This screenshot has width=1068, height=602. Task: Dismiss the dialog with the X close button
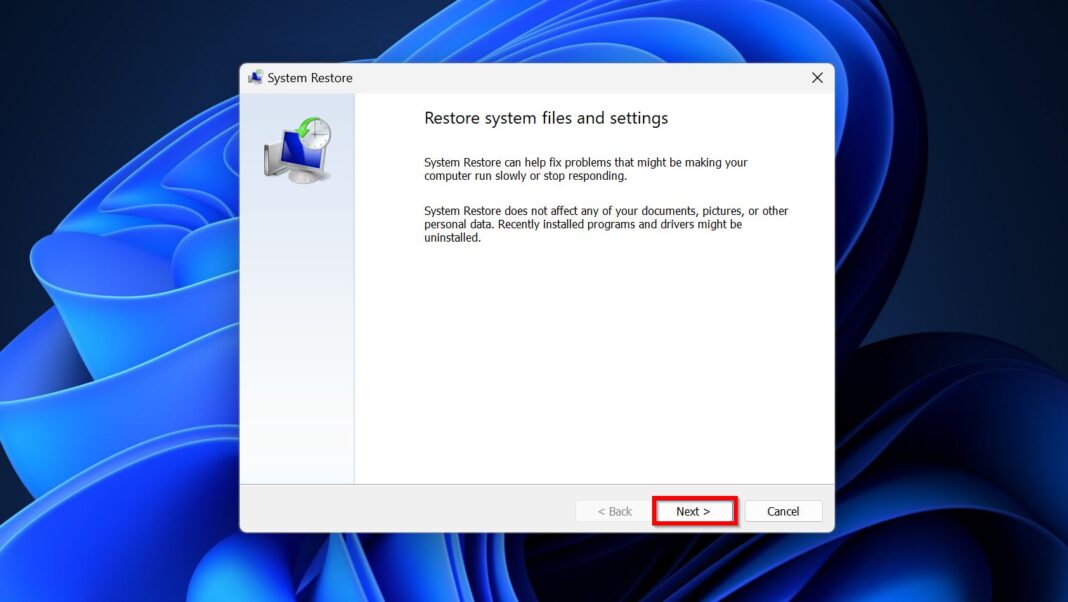[816, 77]
